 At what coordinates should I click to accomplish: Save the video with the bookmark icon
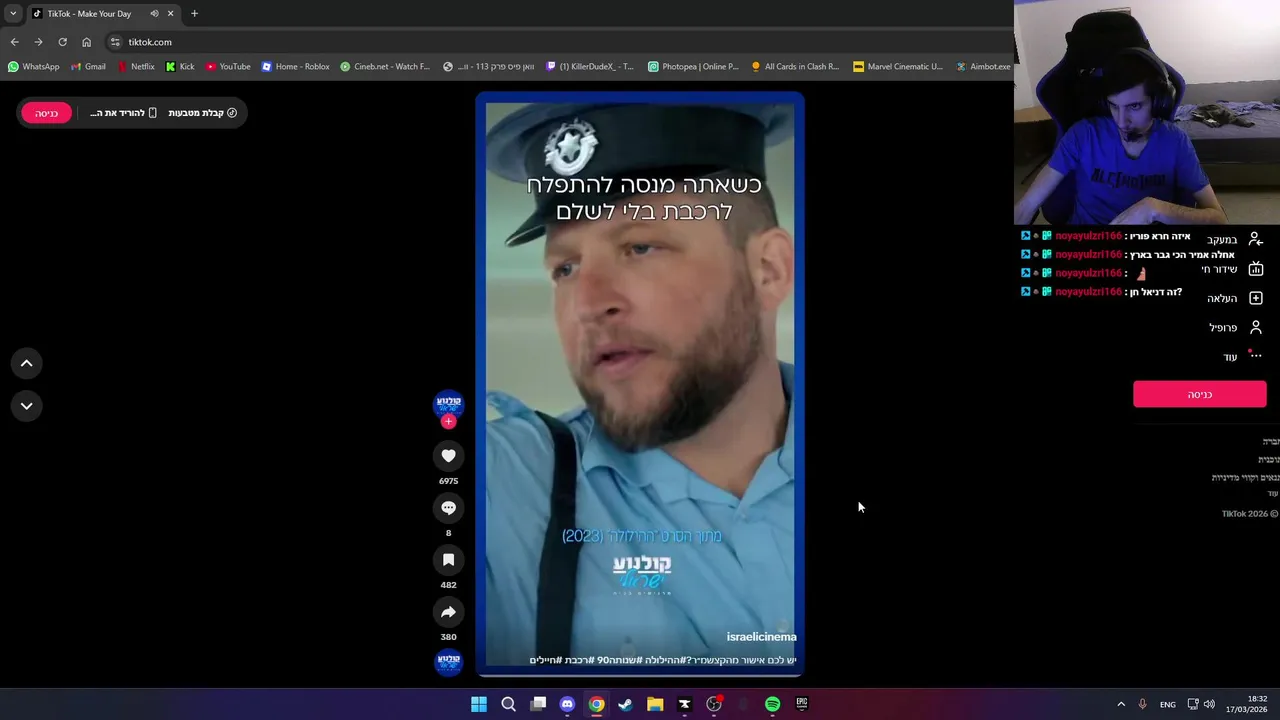[448, 560]
